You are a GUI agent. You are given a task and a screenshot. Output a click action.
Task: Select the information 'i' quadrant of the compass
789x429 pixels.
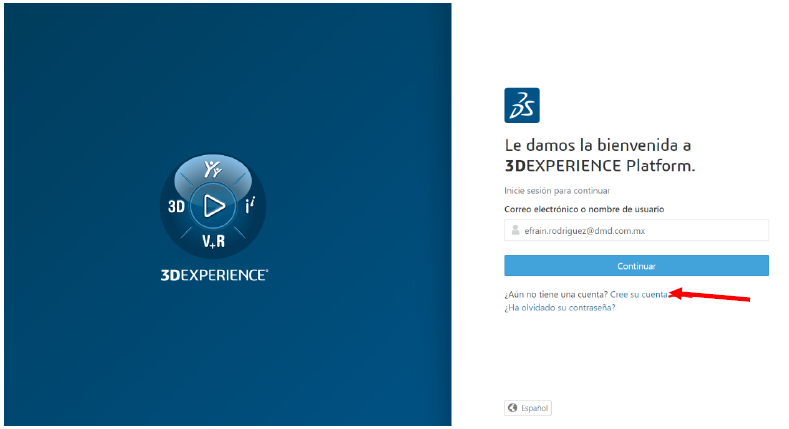coord(250,205)
